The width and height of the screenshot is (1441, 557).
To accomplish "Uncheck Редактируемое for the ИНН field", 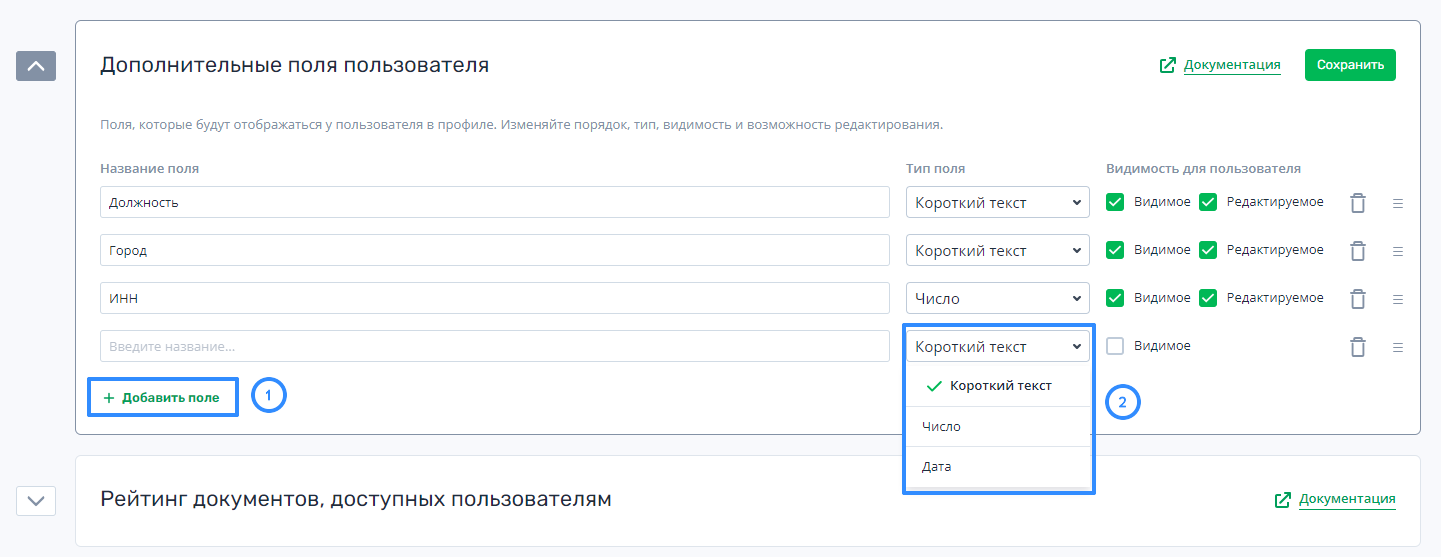I will 1208,298.
